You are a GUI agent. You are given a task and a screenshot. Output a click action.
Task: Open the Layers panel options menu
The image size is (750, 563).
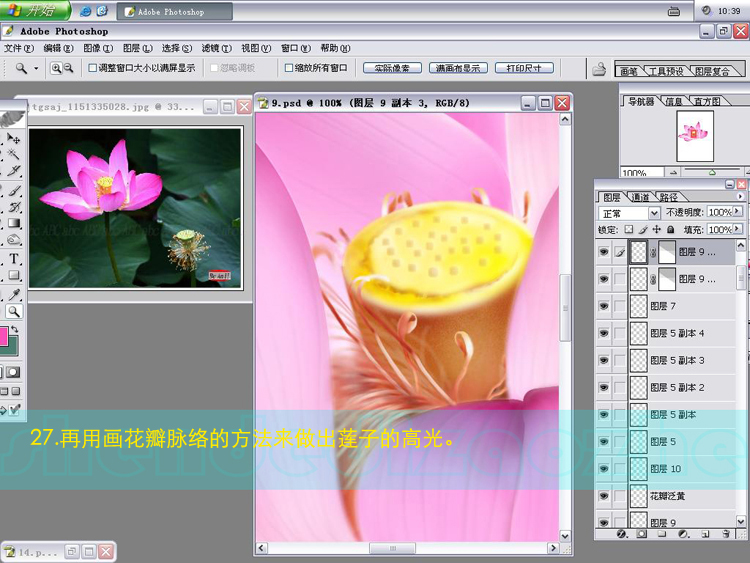coord(740,196)
